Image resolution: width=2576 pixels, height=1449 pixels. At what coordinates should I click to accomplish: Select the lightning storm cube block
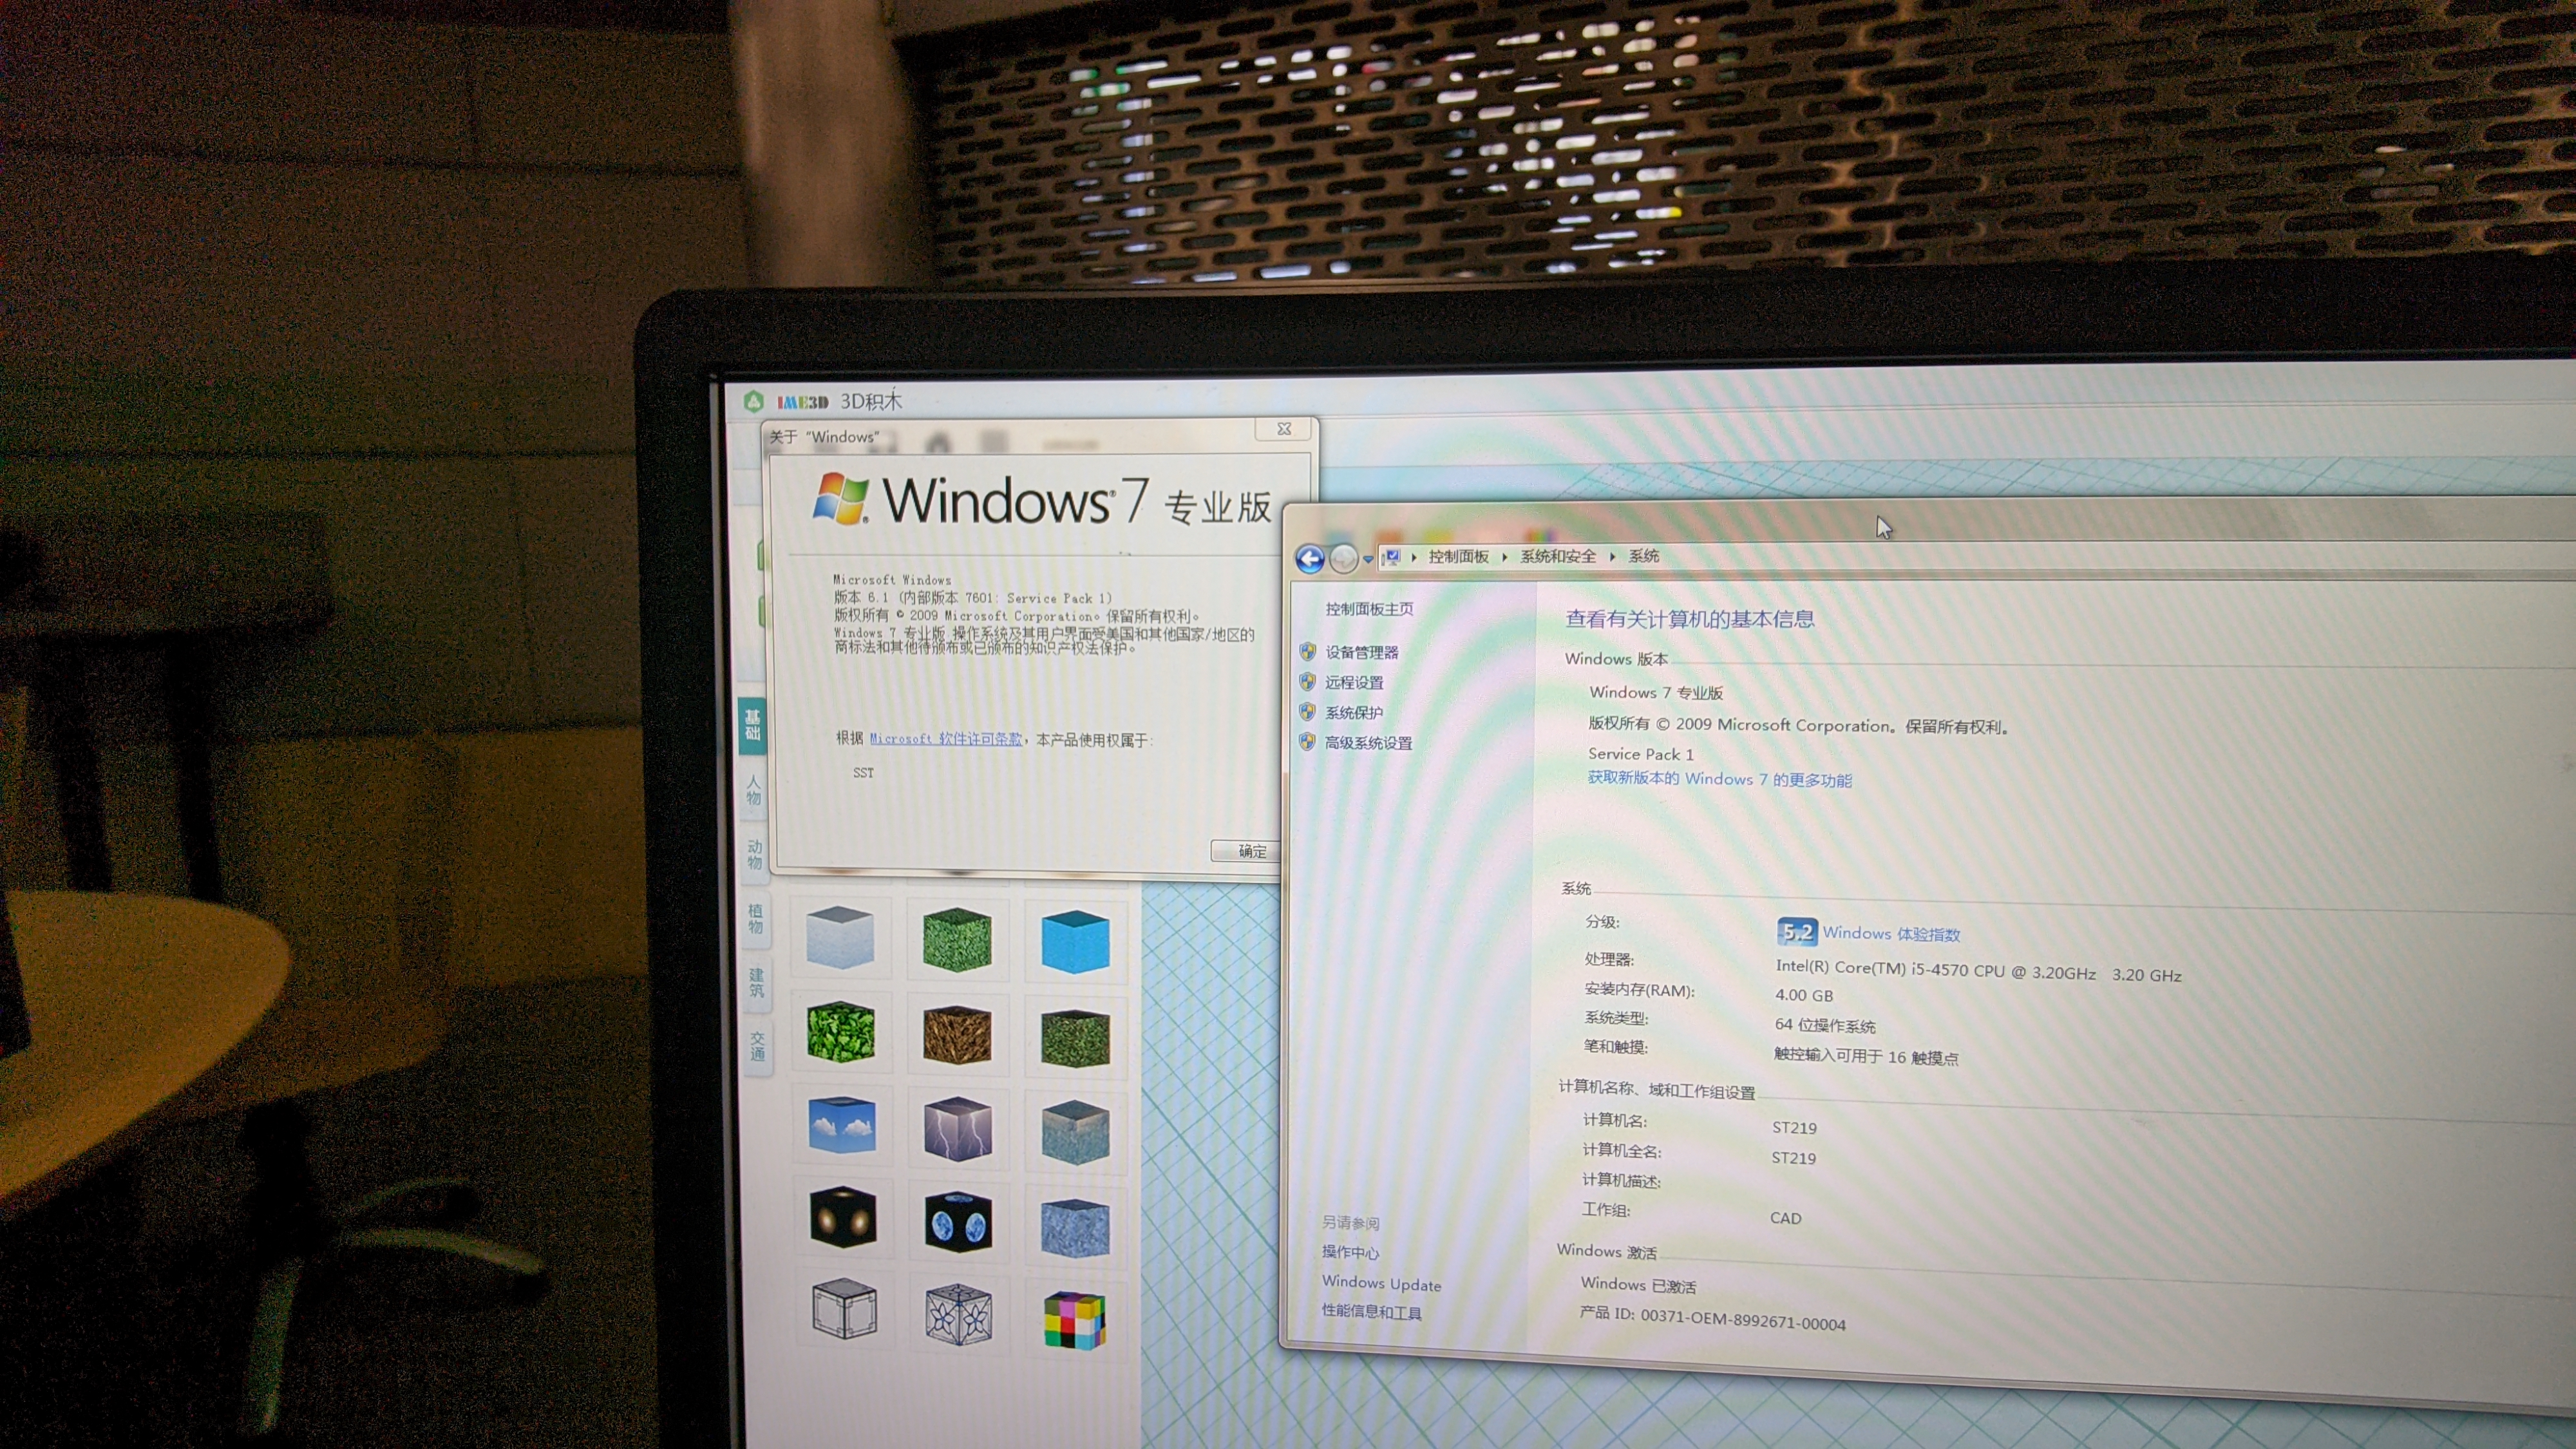tap(958, 1129)
